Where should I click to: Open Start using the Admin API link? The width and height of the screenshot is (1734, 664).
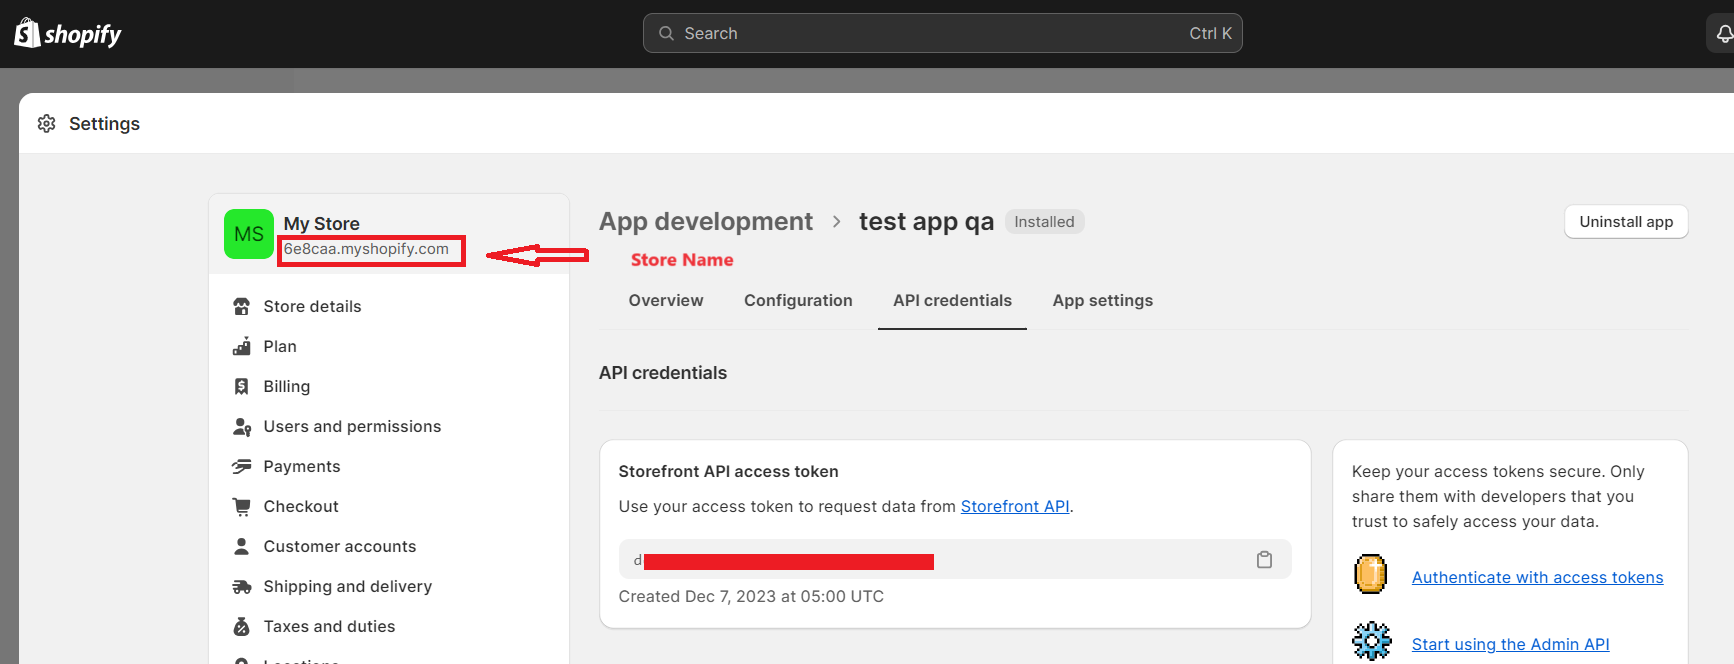(x=1510, y=644)
